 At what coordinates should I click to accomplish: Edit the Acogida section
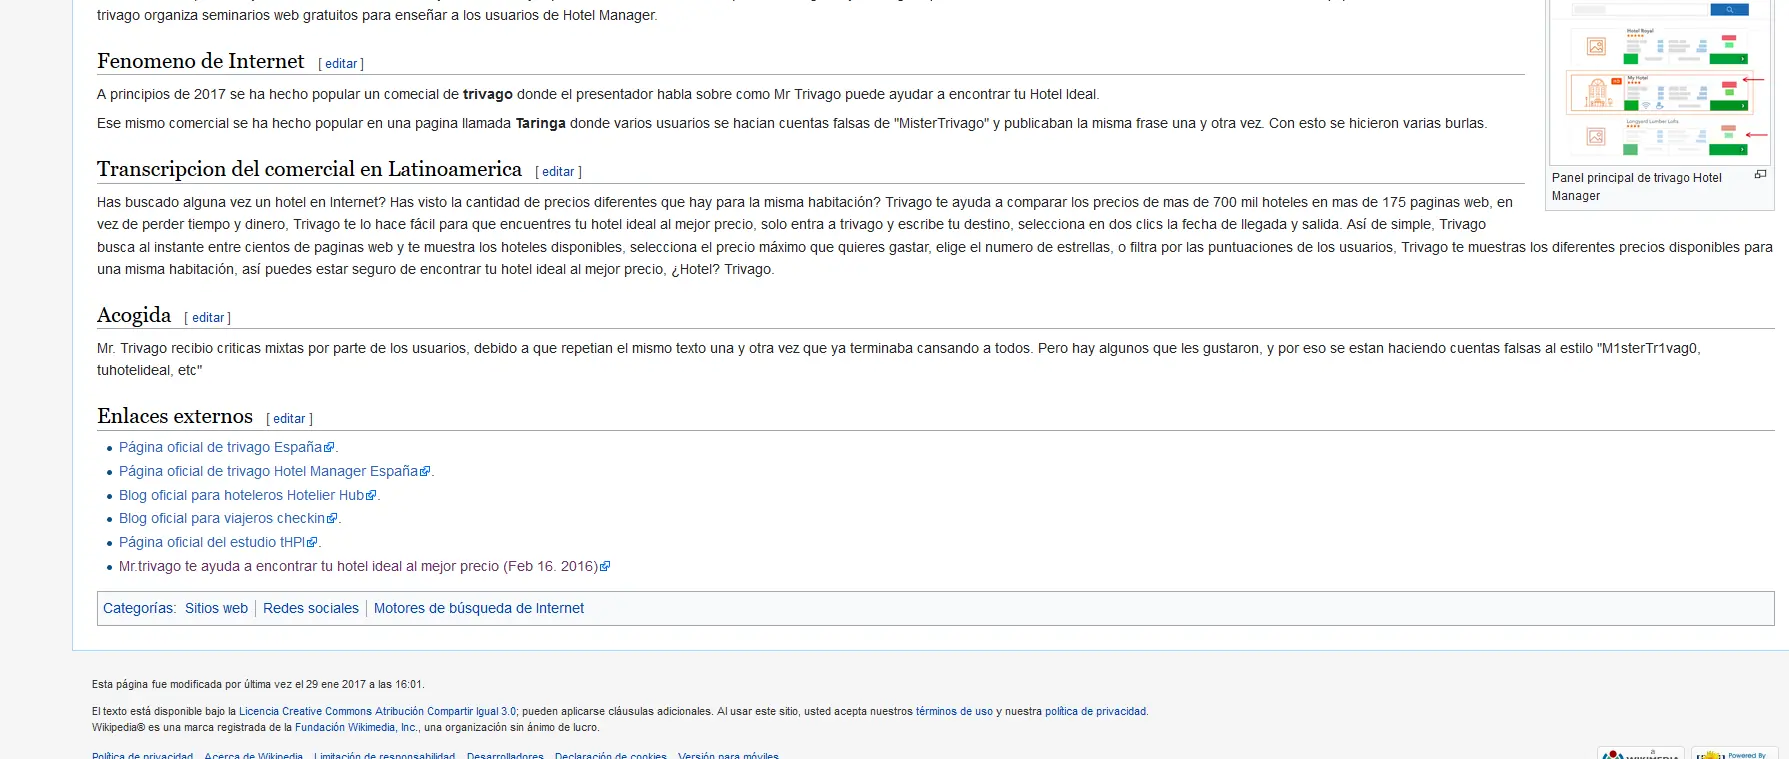(208, 318)
